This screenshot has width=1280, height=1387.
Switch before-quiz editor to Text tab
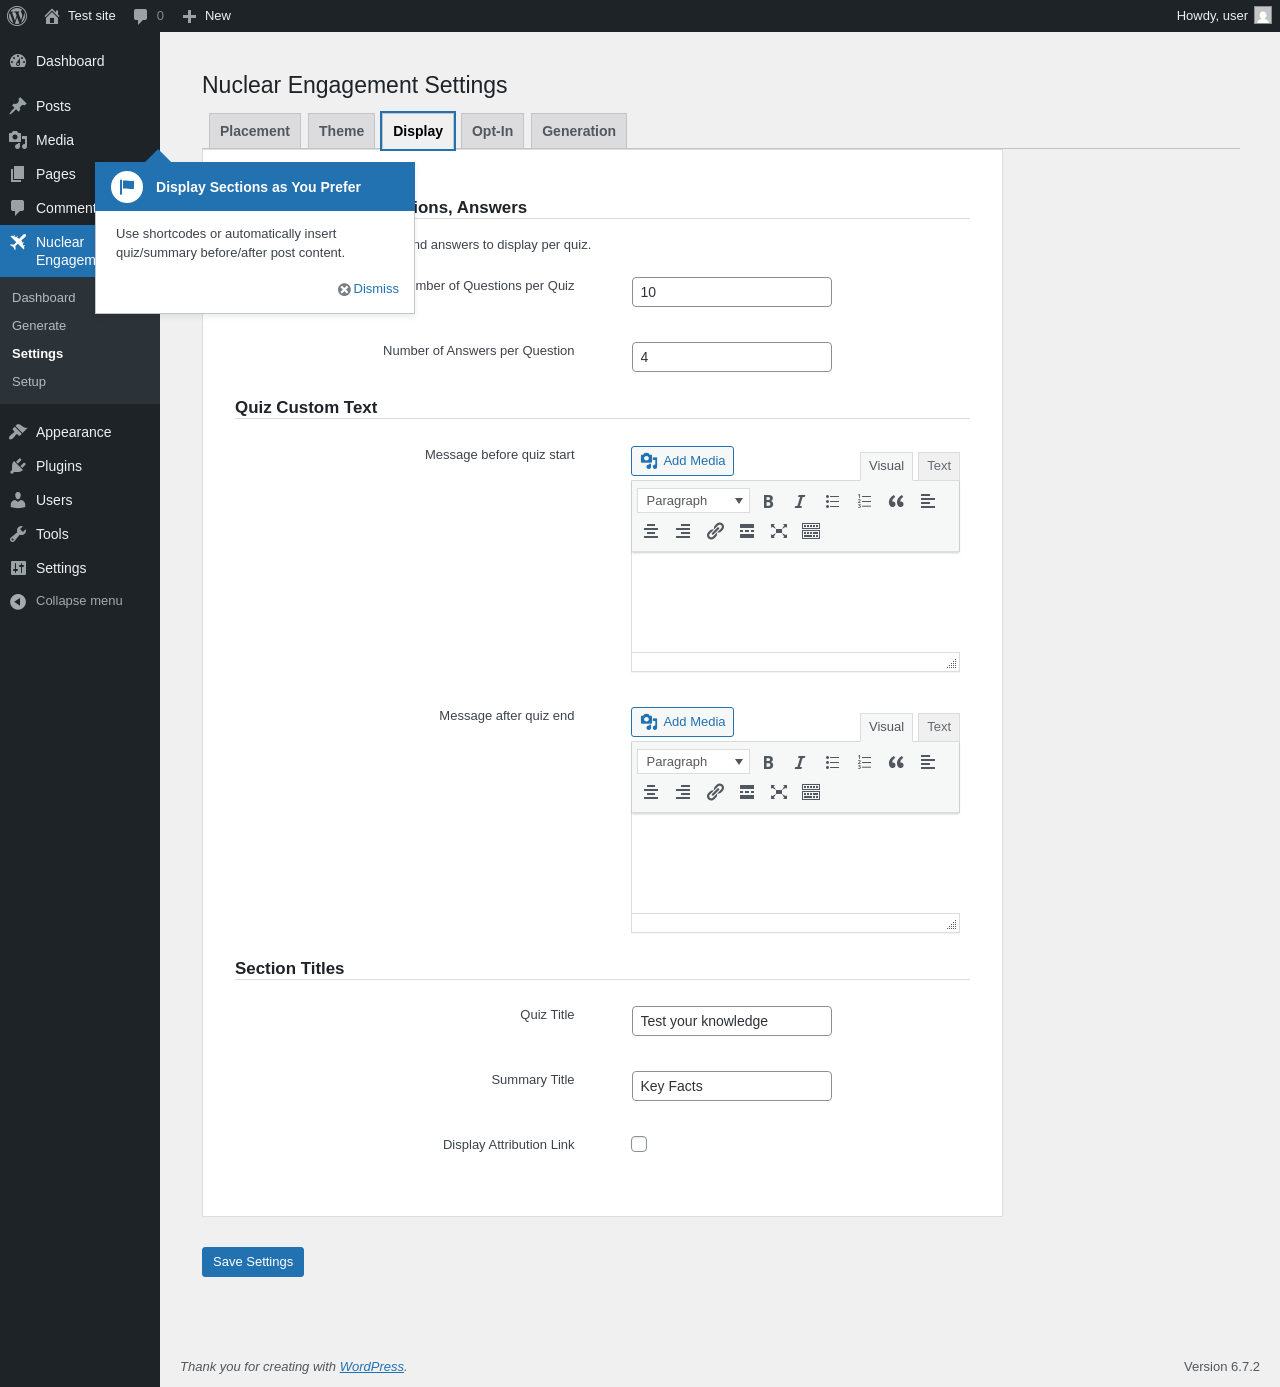(x=939, y=466)
